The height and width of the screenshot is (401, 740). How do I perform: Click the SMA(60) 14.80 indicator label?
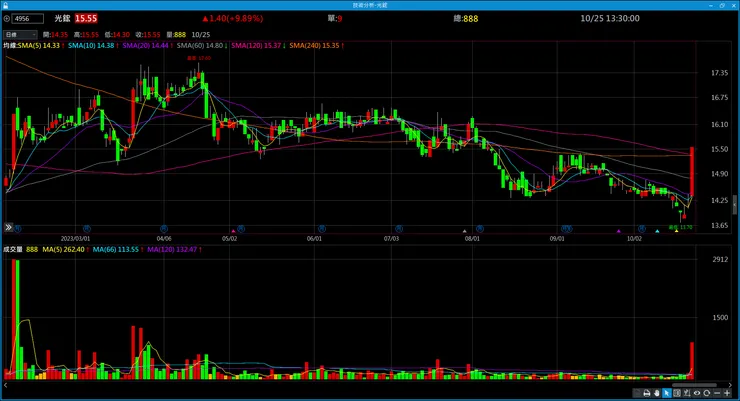click(200, 46)
